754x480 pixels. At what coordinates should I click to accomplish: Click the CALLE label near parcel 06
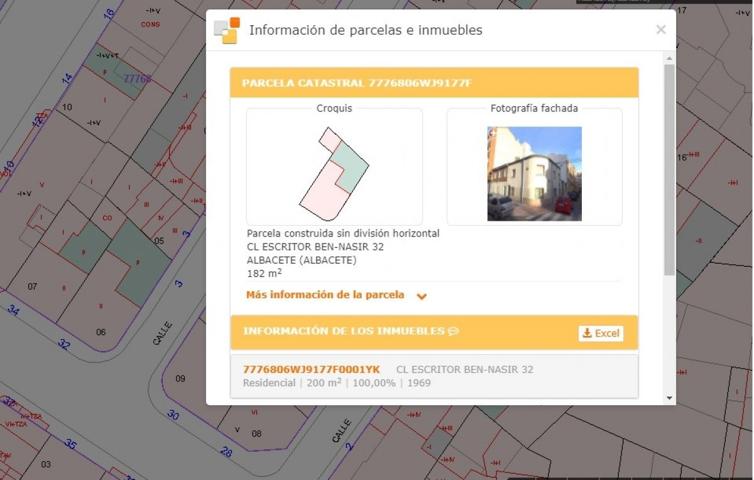pos(163,333)
